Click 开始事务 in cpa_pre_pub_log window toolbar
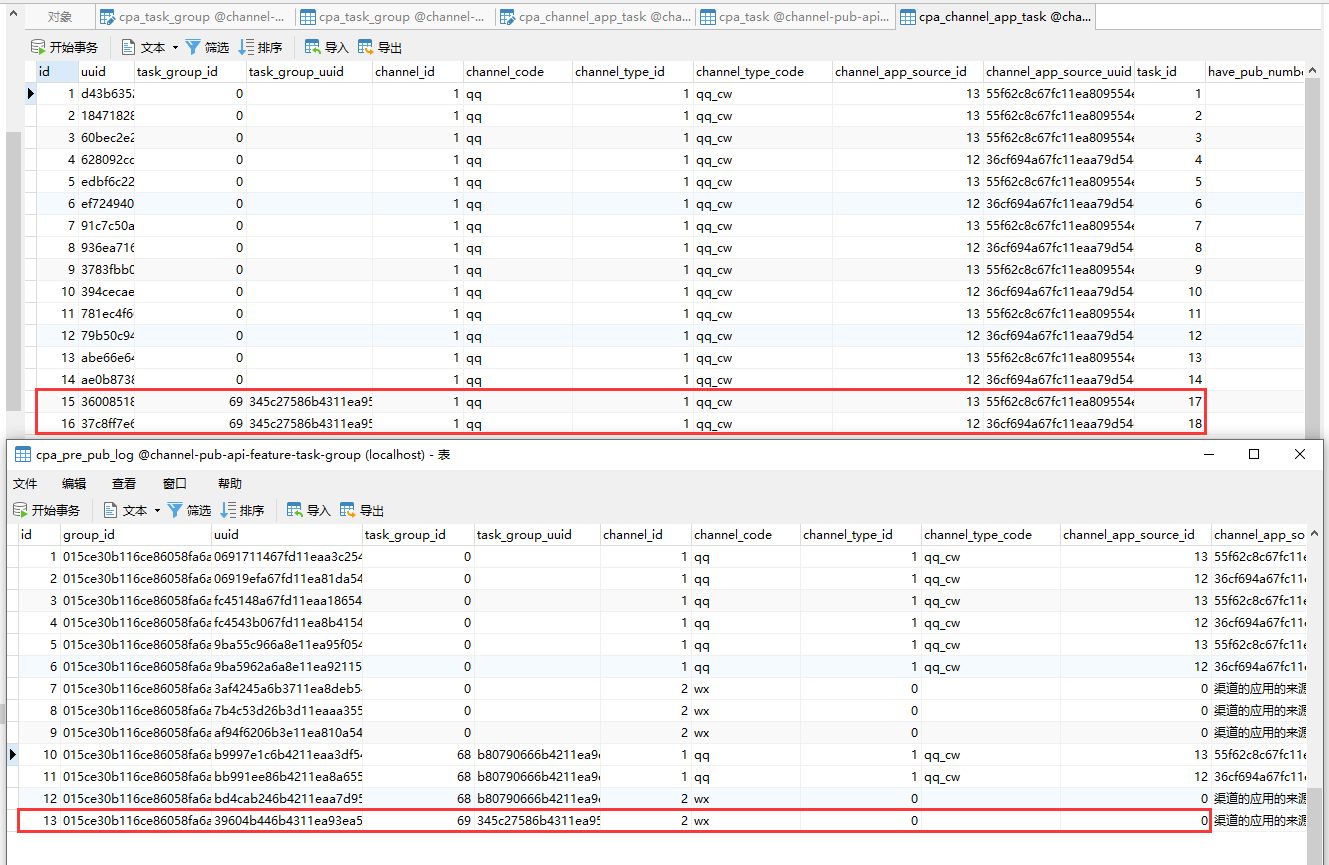Screen dimensions: 1329x865 coord(46,510)
